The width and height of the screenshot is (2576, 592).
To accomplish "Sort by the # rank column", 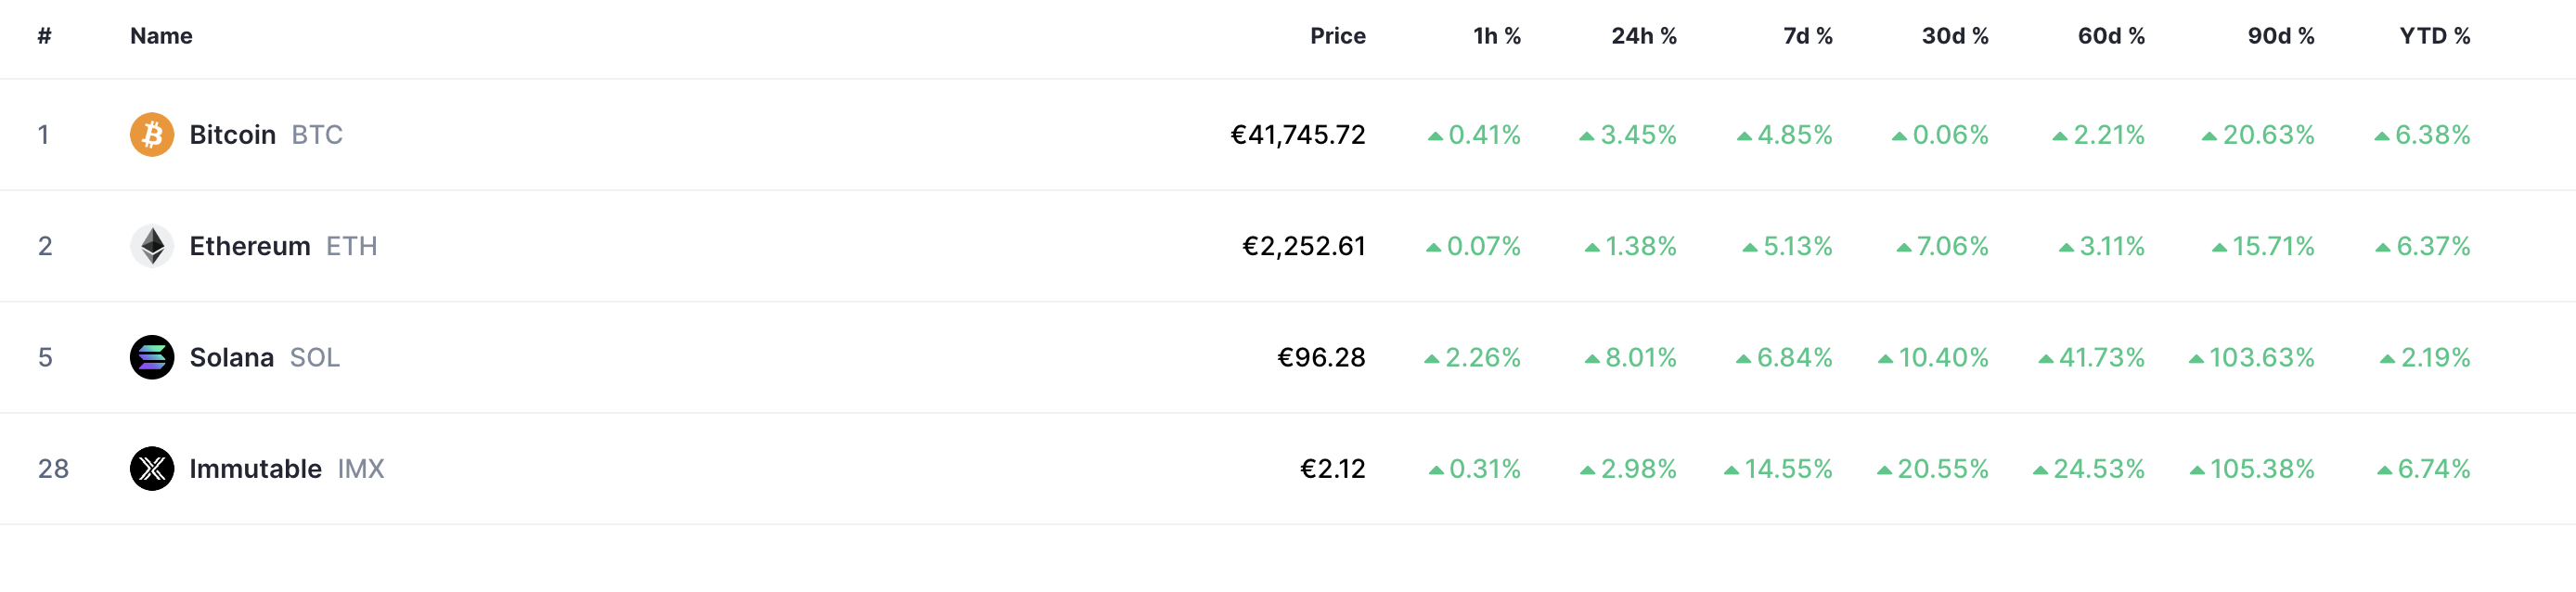I will pyautogui.click(x=44, y=36).
